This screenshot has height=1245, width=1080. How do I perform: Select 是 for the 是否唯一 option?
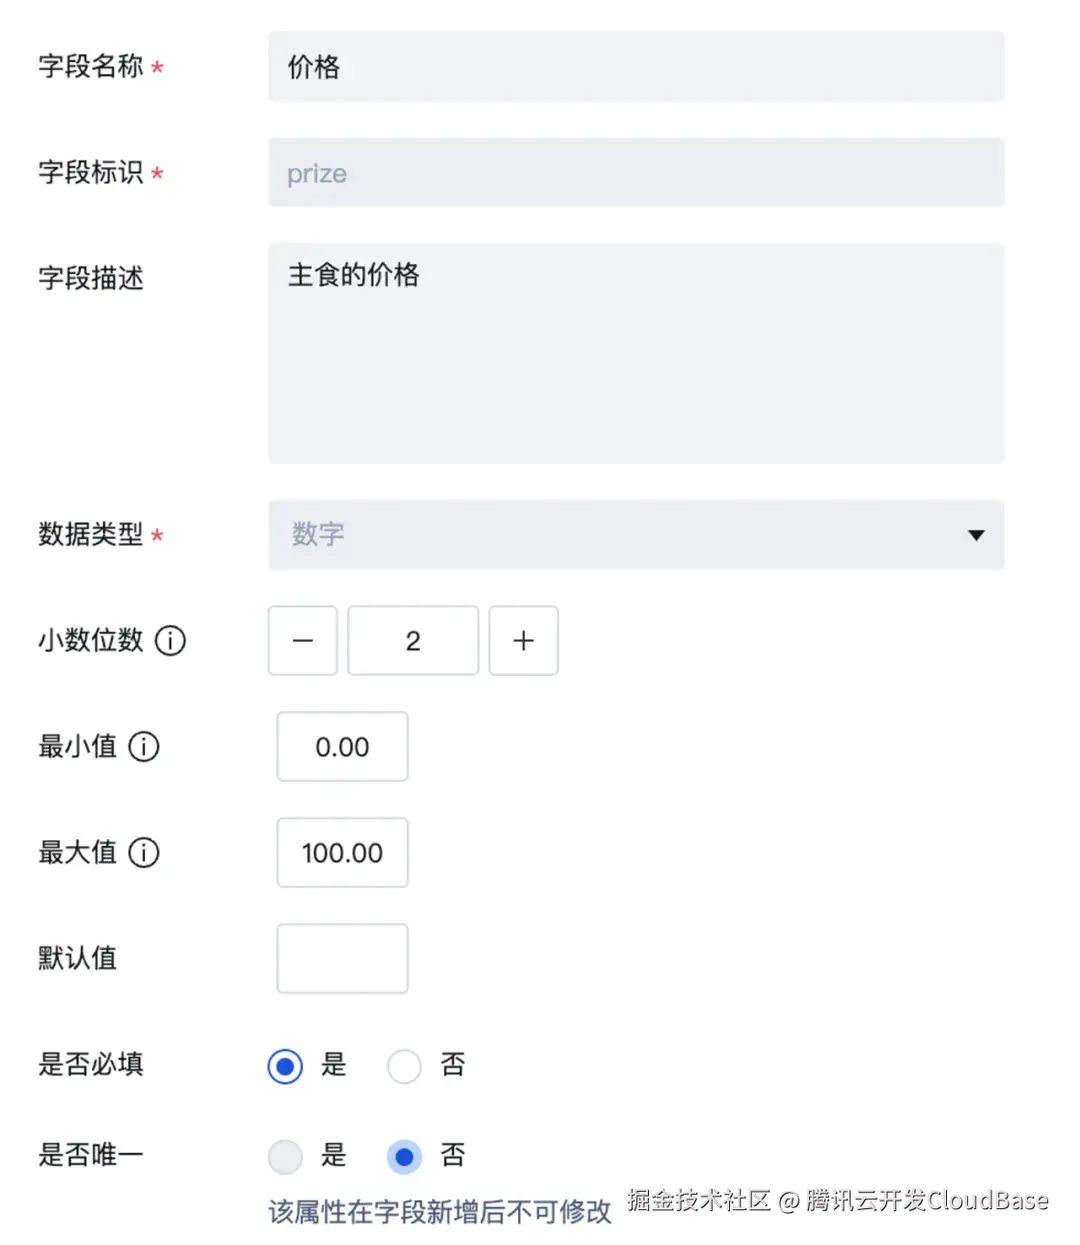[285, 1156]
